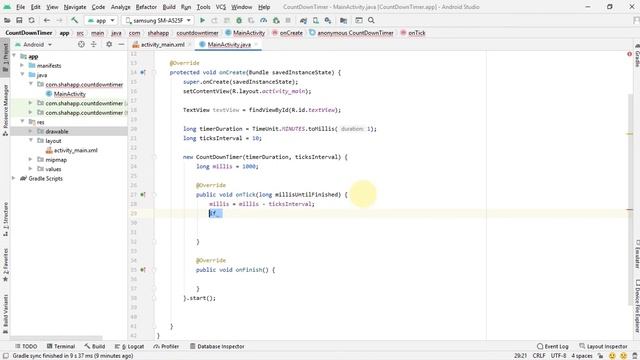Open the Refactor menu
Screen dimensions: 640x360
(146, 7)
